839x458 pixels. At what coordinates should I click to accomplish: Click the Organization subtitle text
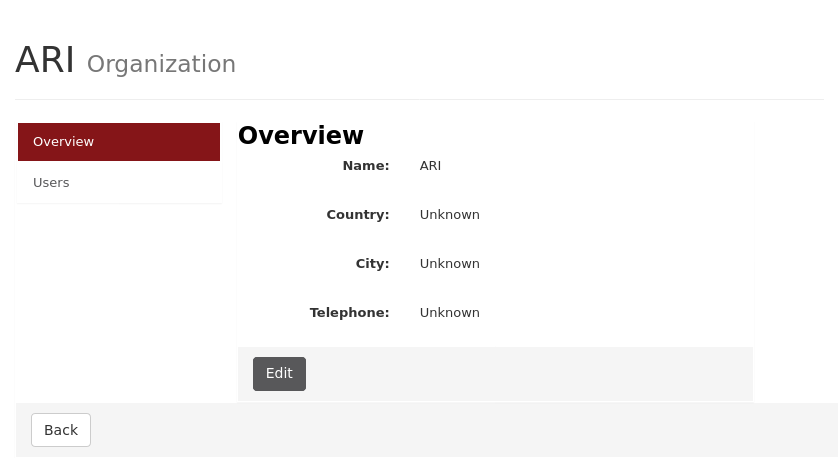point(161,64)
